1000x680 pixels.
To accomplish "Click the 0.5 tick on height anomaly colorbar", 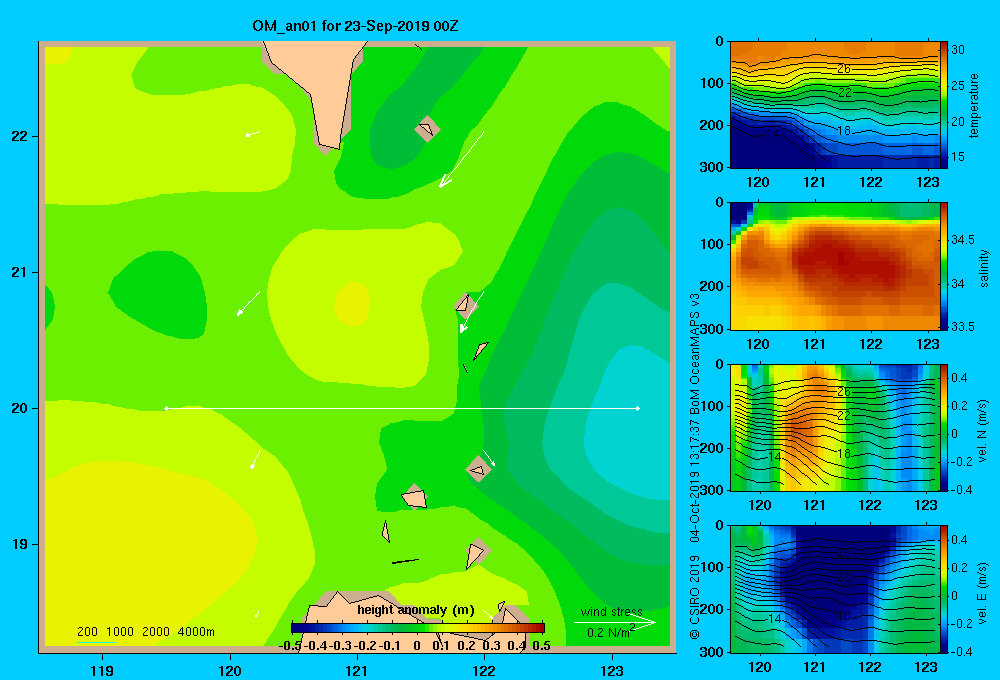I will [x=541, y=646].
